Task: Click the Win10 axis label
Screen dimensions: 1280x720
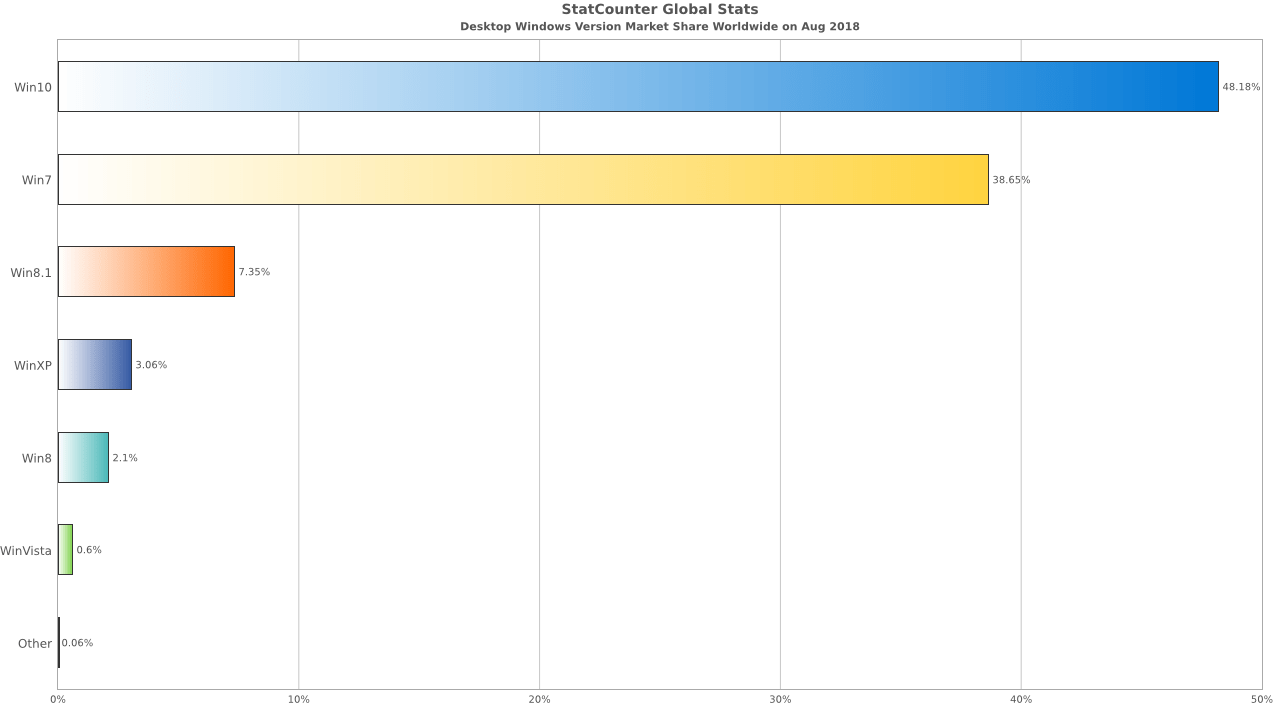Action: coord(33,87)
